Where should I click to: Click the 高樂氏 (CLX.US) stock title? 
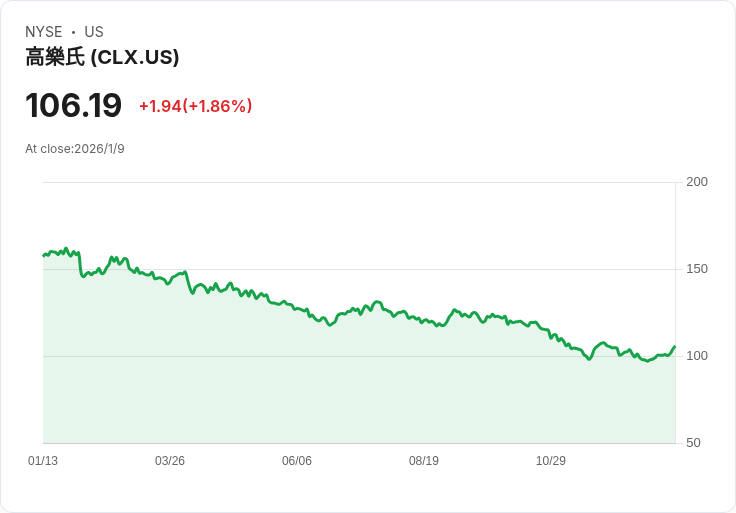(102, 58)
